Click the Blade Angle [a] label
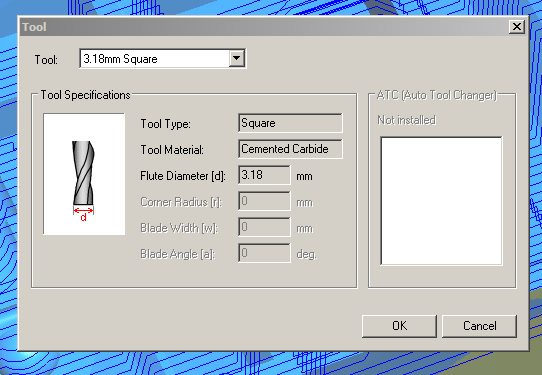 [178, 254]
